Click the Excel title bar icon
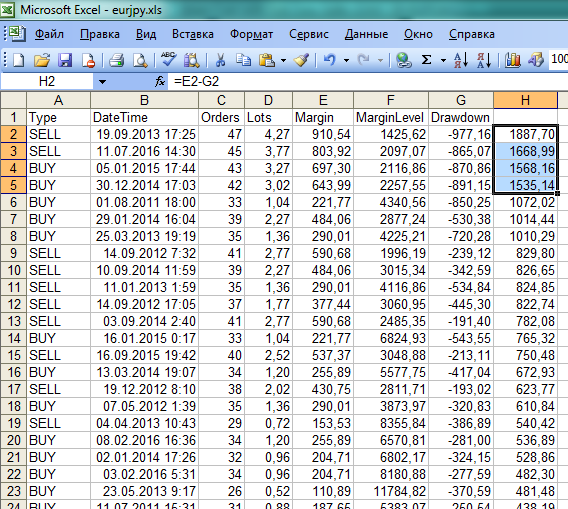Viewport: 568px width, 509px height. (x=7, y=9)
